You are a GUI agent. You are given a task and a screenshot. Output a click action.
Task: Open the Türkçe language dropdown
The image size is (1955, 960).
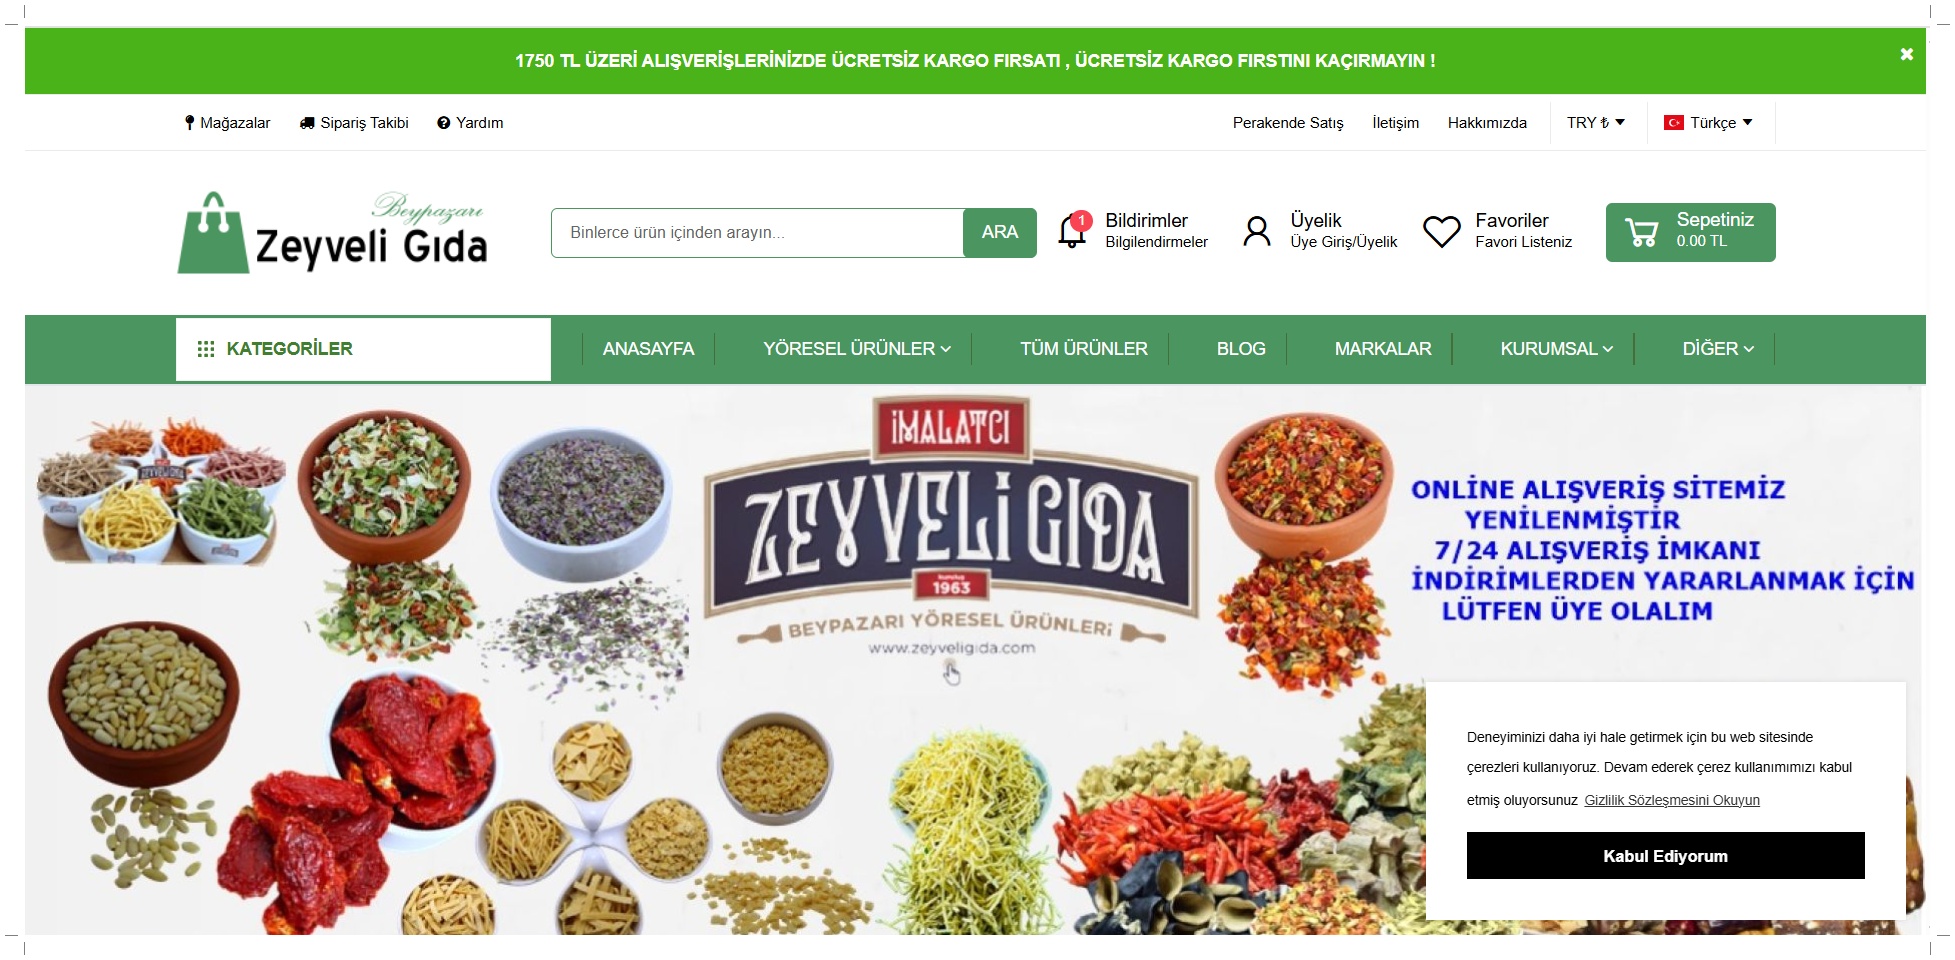[1708, 123]
